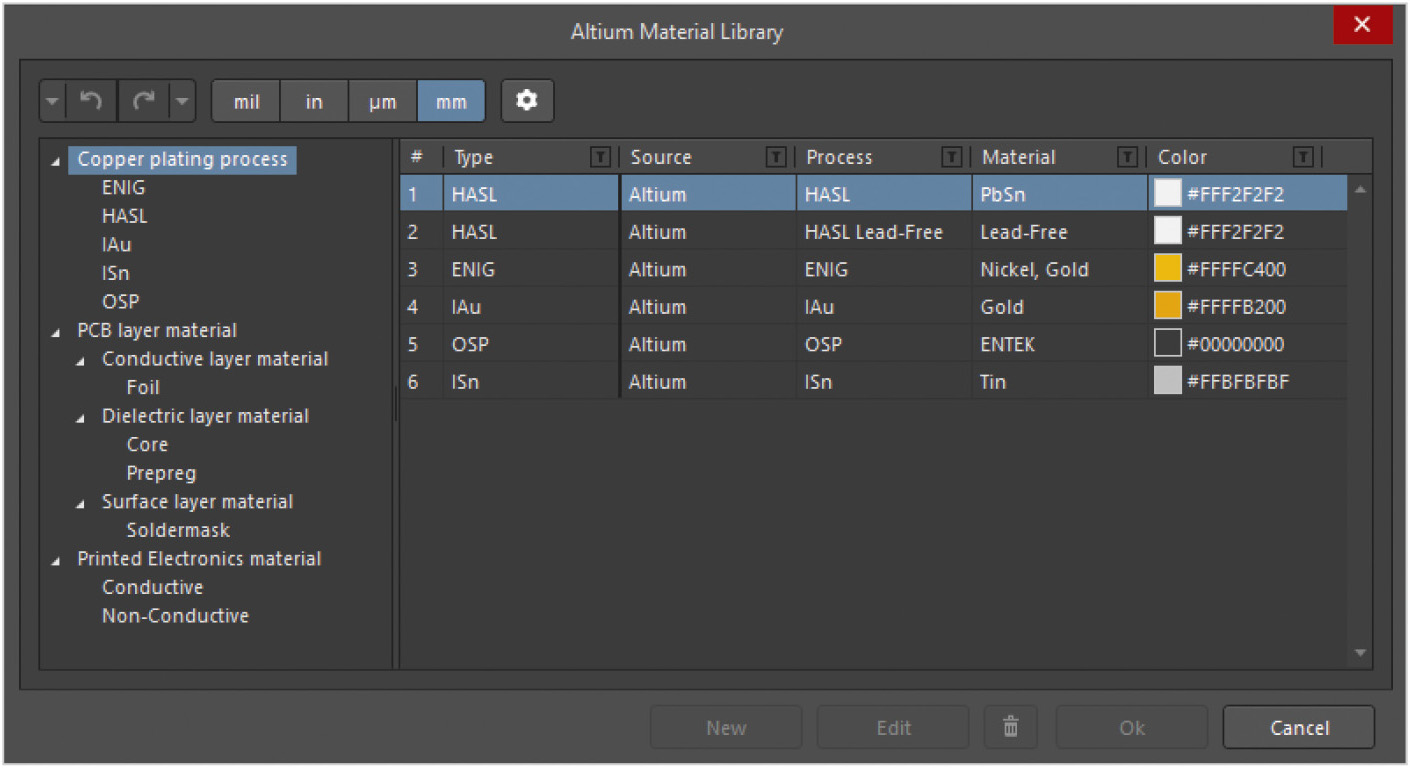The image size is (1410, 768).
Task: Sort by the Material column header
Action: pyautogui.click(x=1018, y=157)
